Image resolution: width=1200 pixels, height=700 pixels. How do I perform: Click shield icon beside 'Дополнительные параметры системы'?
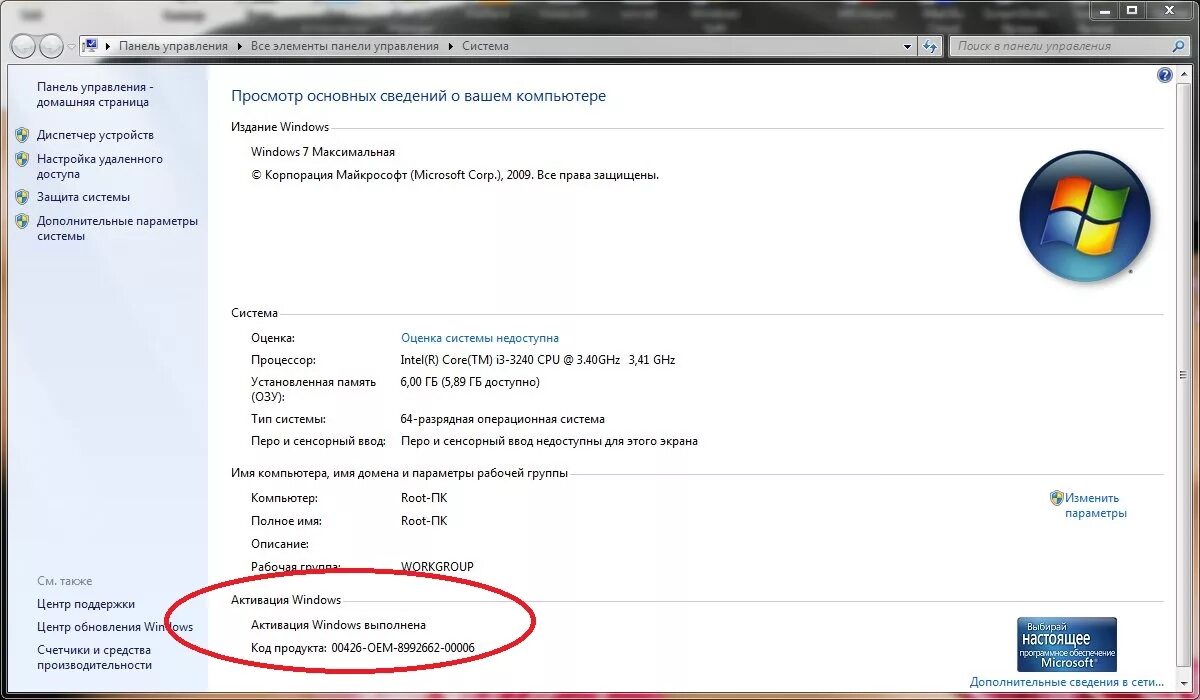(x=22, y=221)
